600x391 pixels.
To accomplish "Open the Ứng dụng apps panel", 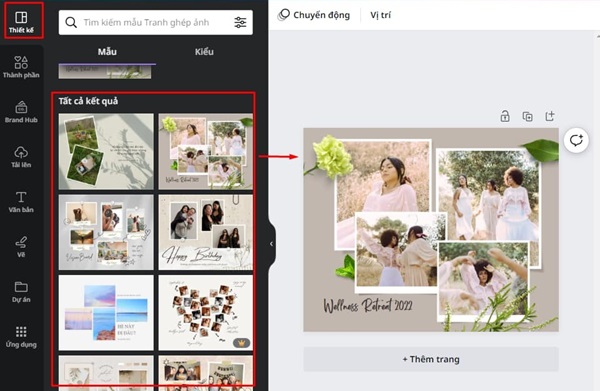I will pos(21,337).
